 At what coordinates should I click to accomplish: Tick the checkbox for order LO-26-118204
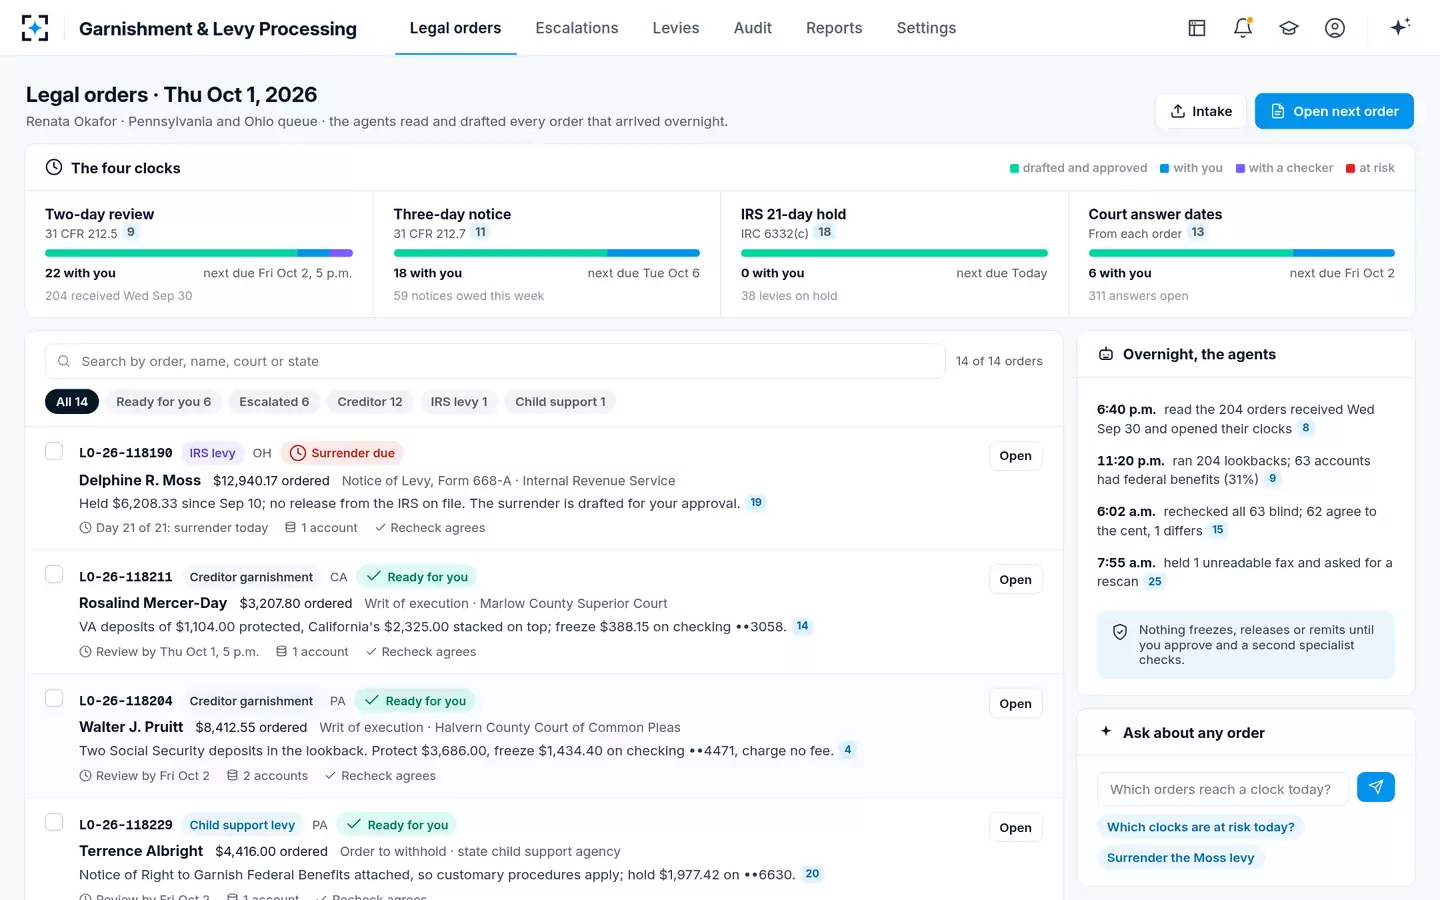(x=54, y=699)
